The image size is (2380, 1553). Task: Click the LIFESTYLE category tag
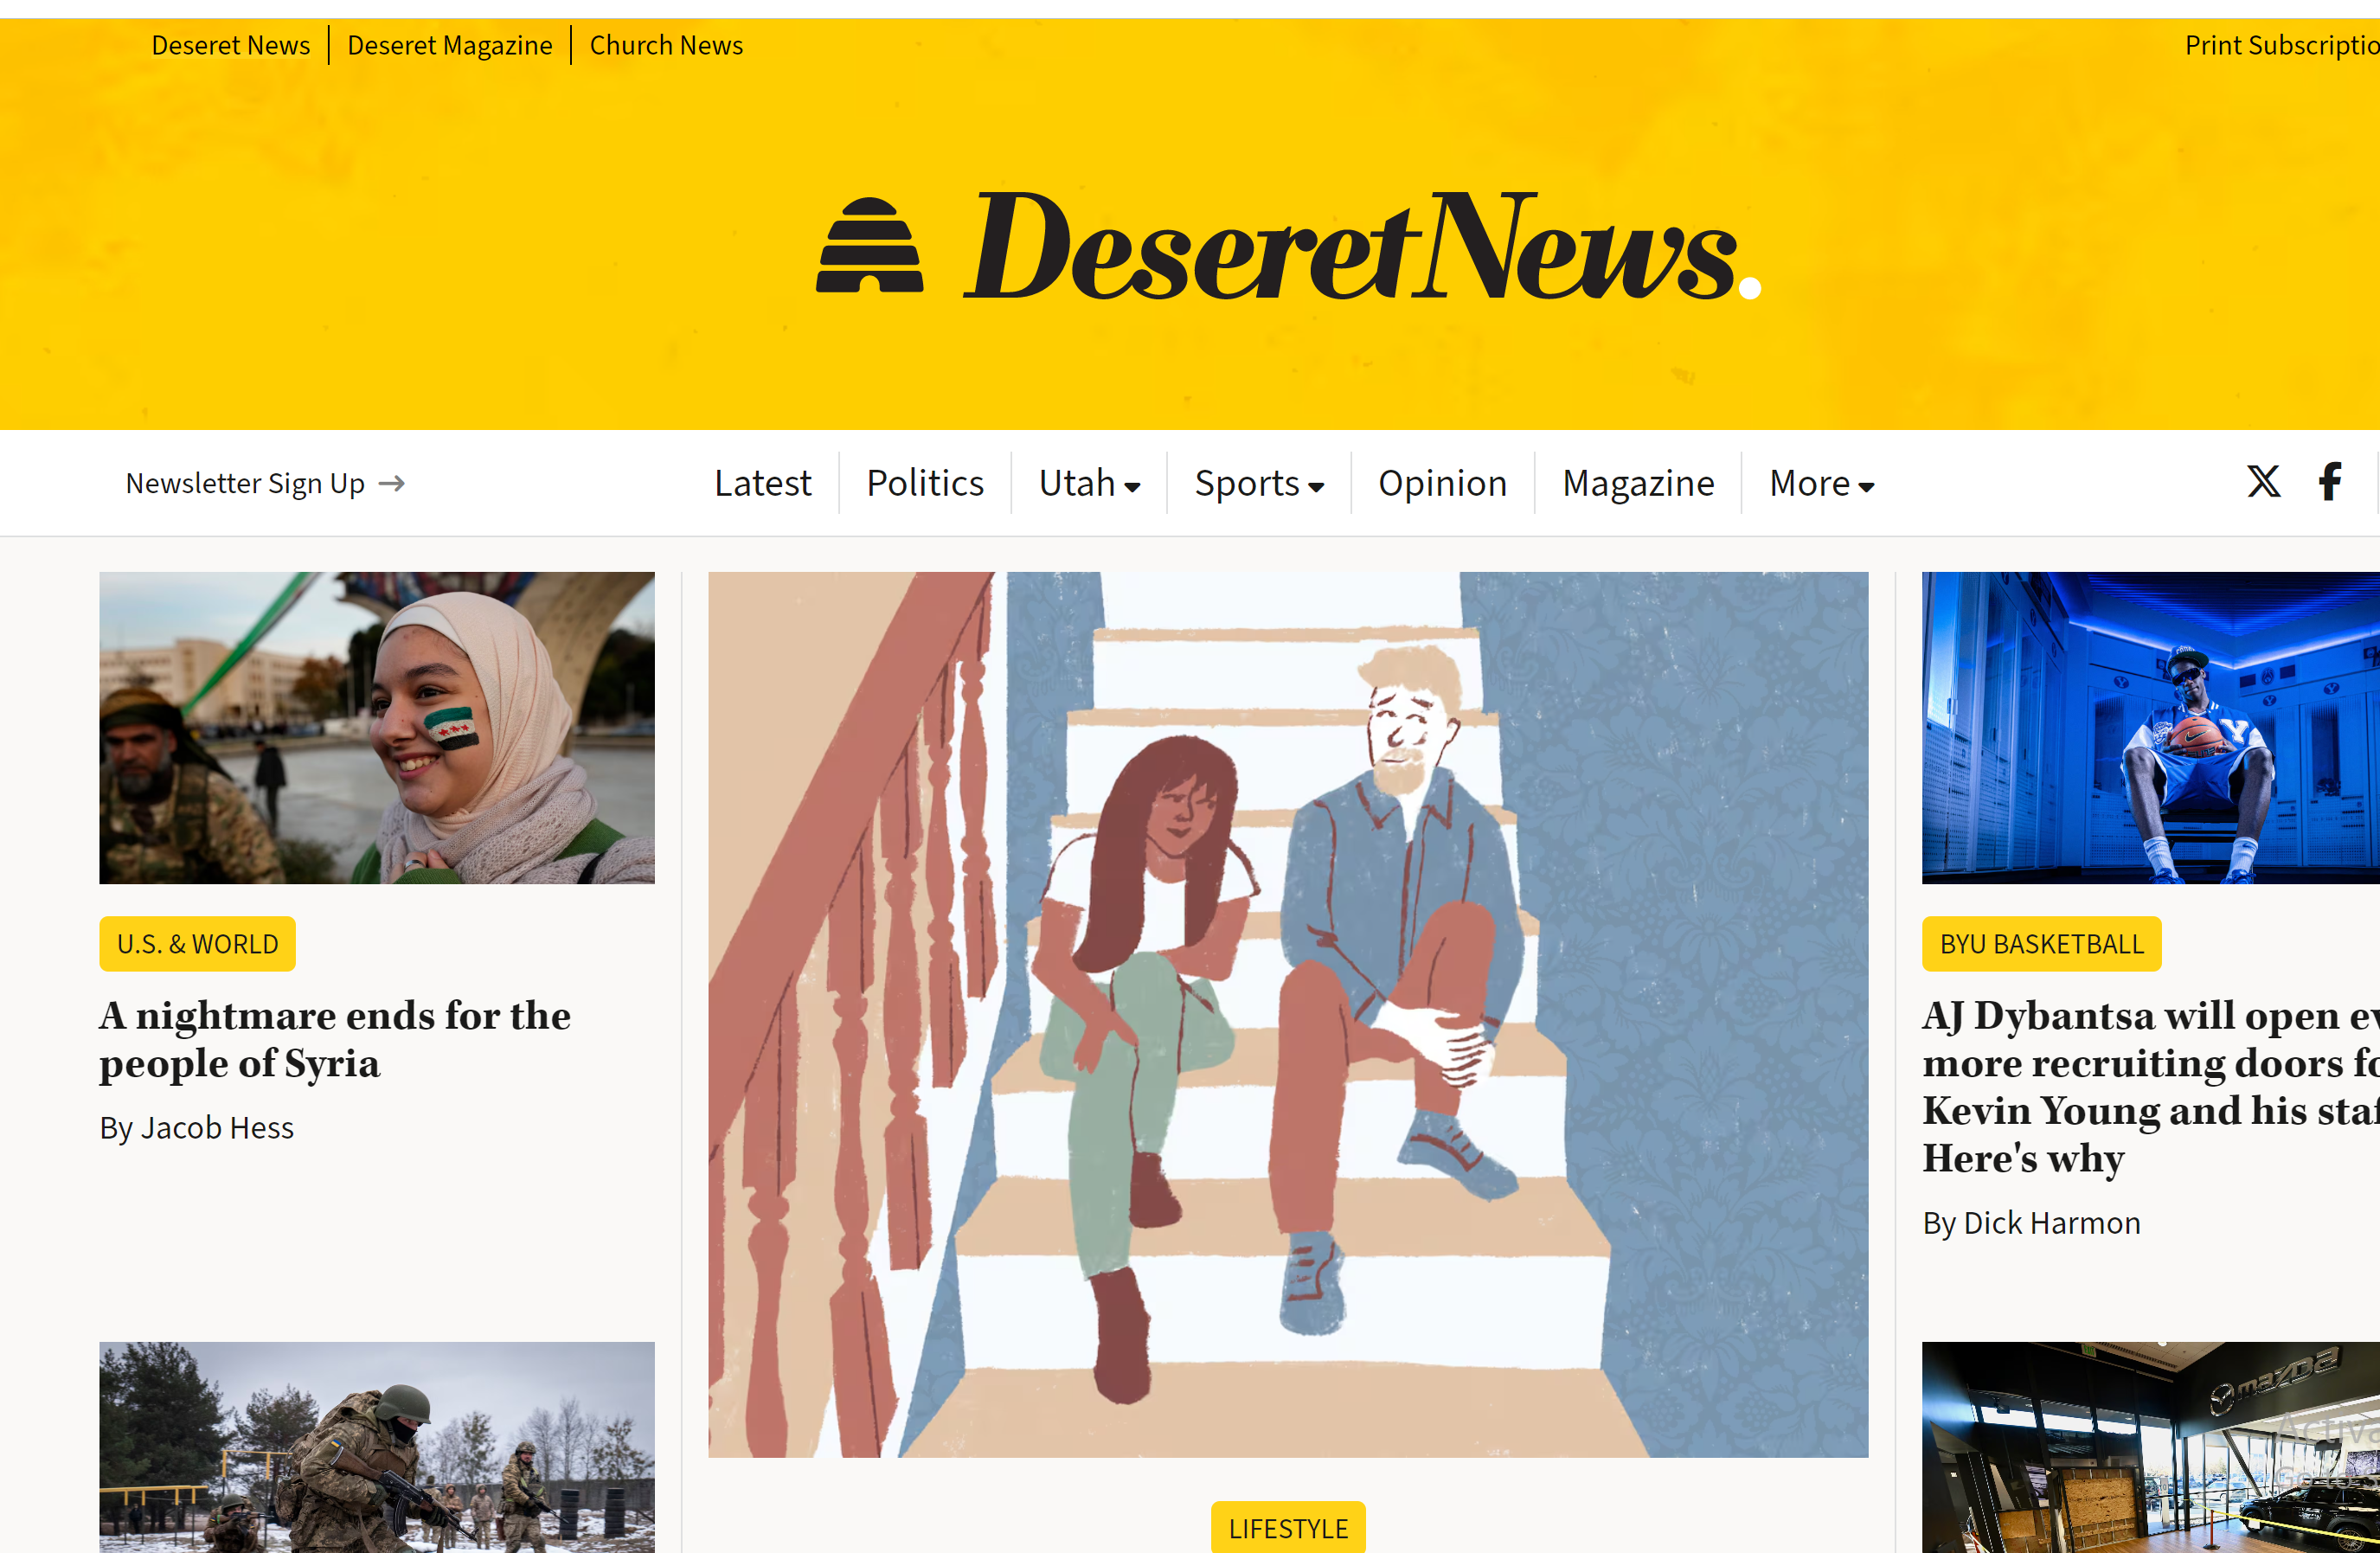[x=1288, y=1527]
